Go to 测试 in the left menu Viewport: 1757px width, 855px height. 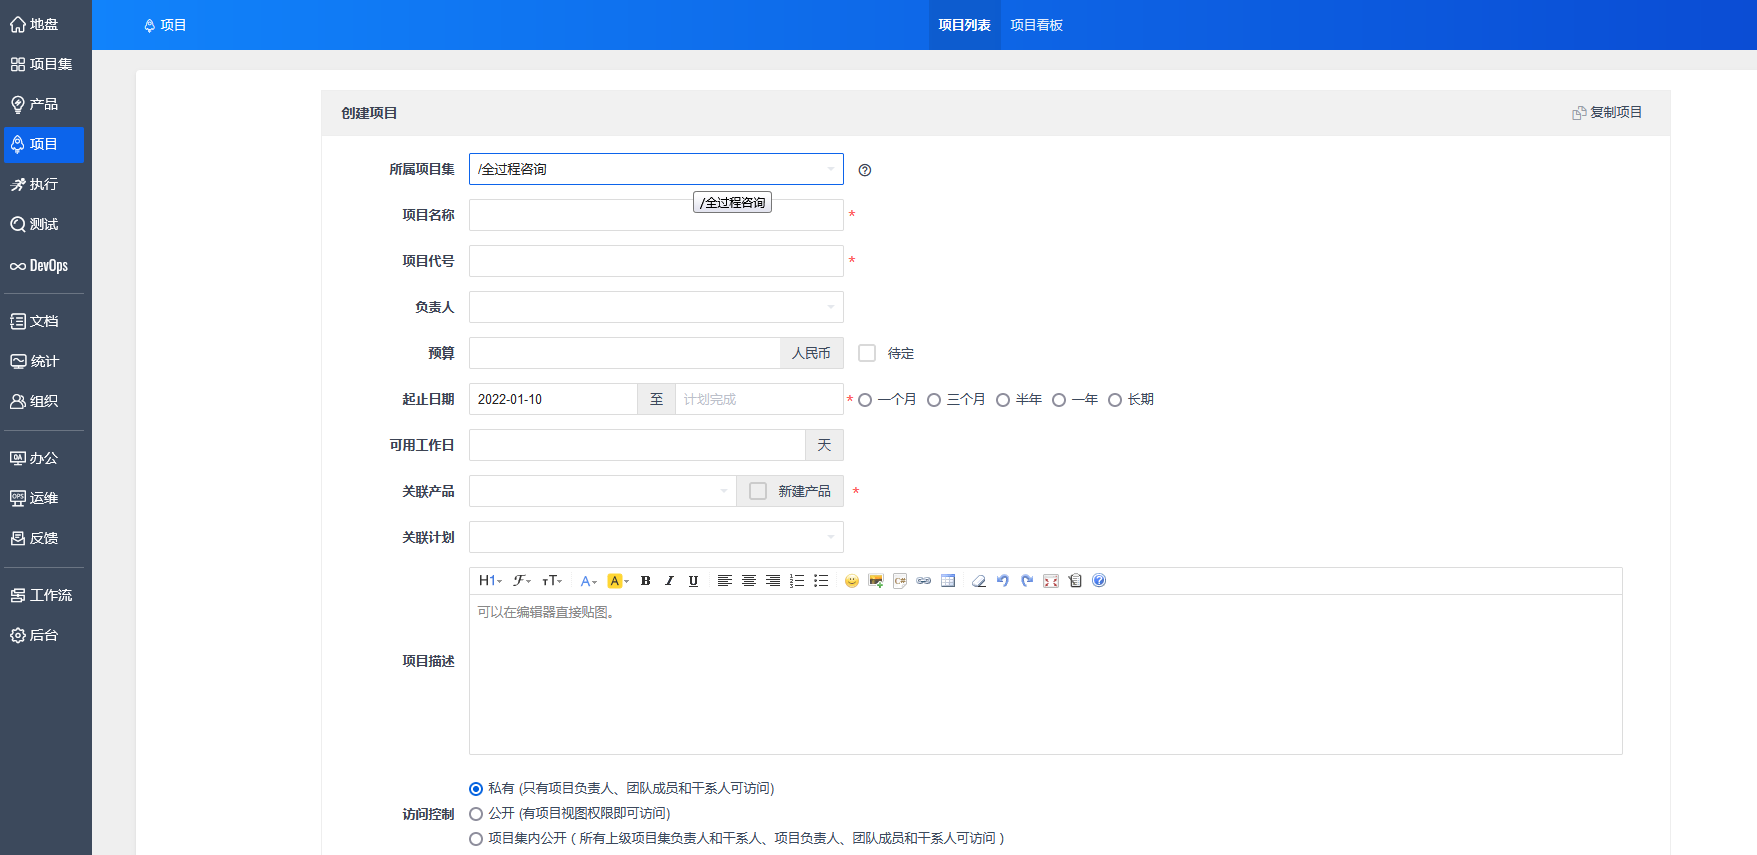click(42, 224)
